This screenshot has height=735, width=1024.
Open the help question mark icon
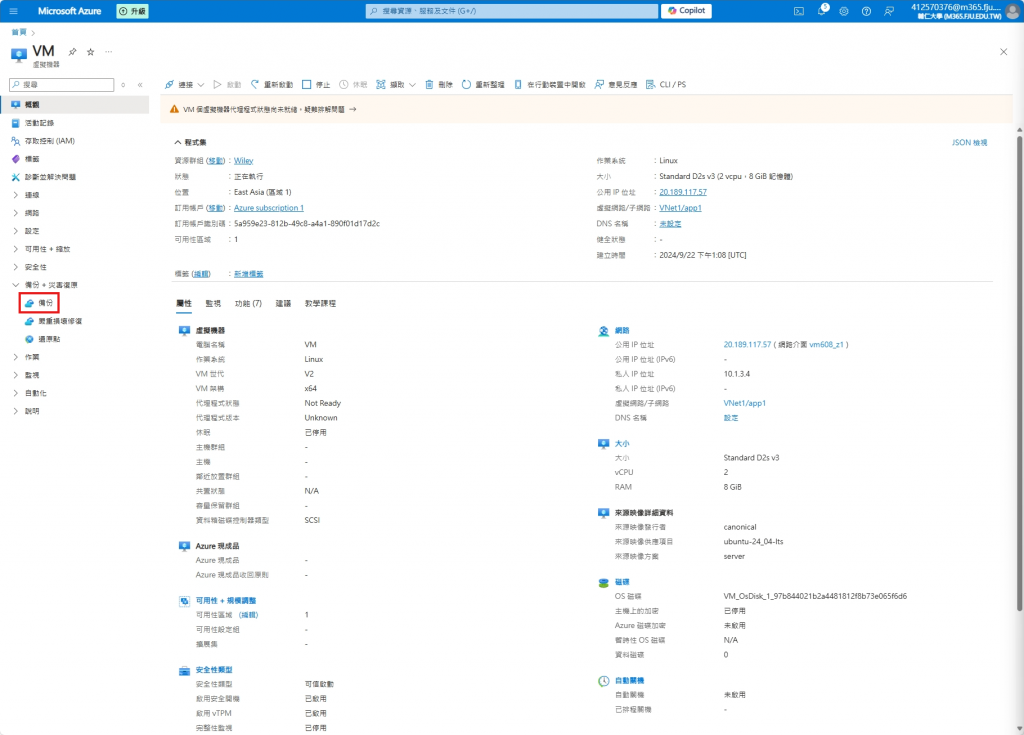click(866, 11)
